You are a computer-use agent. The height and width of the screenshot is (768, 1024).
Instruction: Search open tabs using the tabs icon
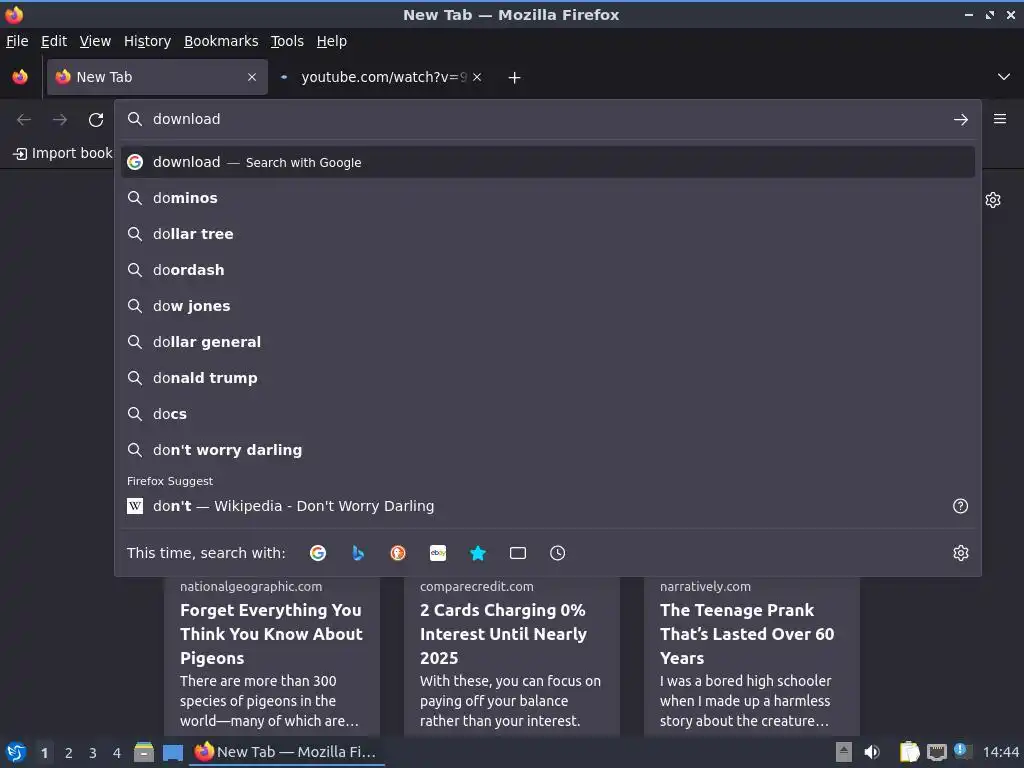518,553
